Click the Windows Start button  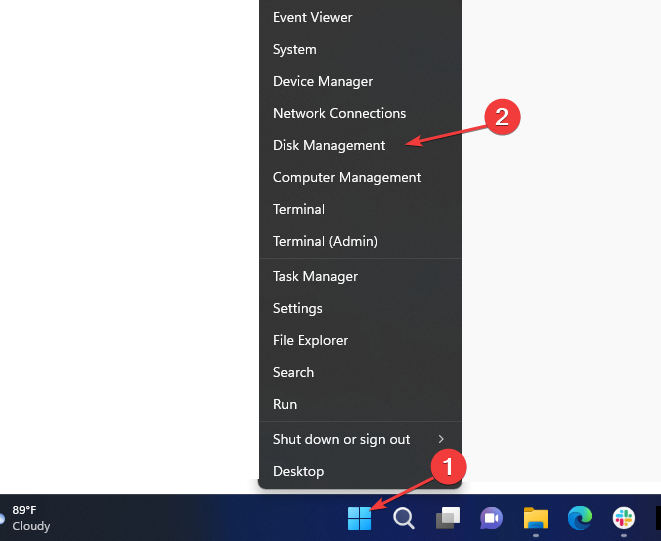[360, 518]
